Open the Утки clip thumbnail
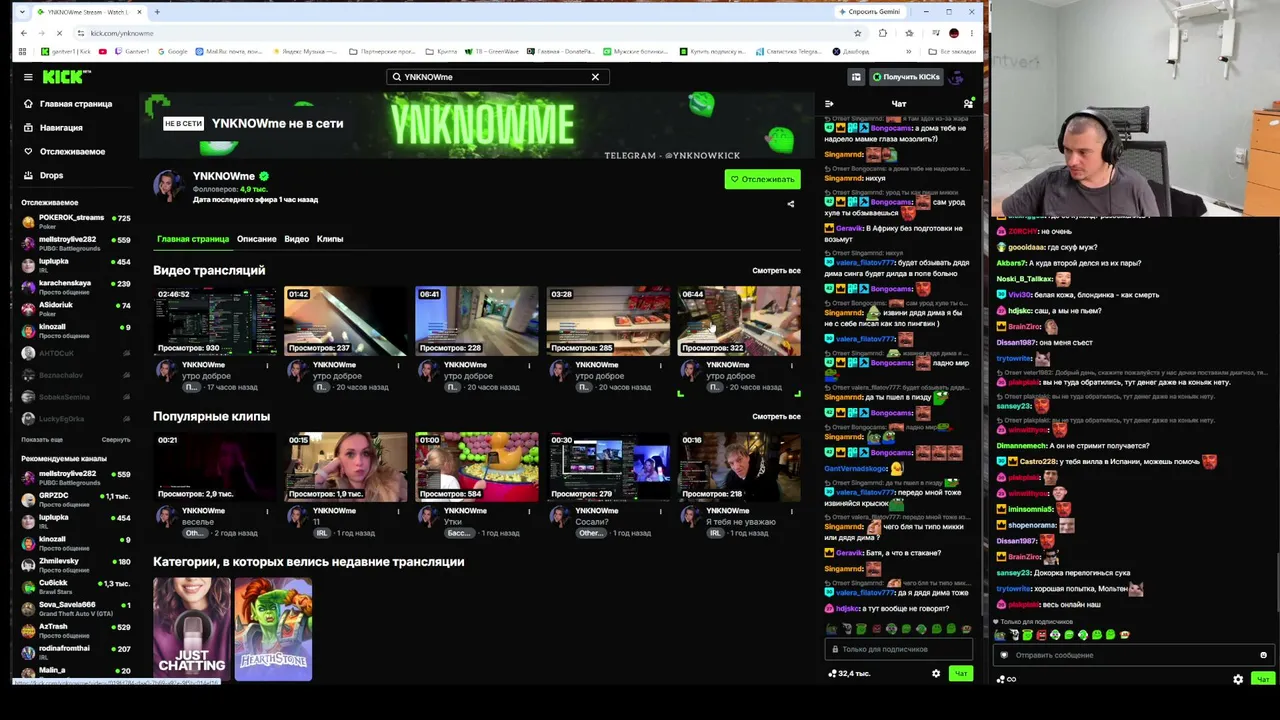This screenshot has width=1280, height=720. pyautogui.click(x=477, y=467)
